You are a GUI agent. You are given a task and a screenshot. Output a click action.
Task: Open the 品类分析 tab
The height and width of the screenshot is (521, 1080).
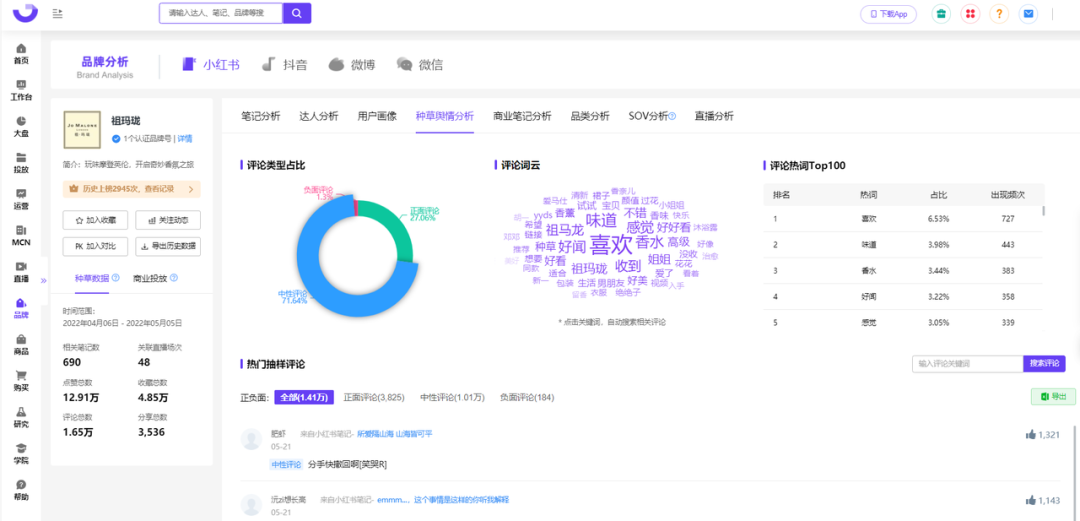(x=590, y=116)
